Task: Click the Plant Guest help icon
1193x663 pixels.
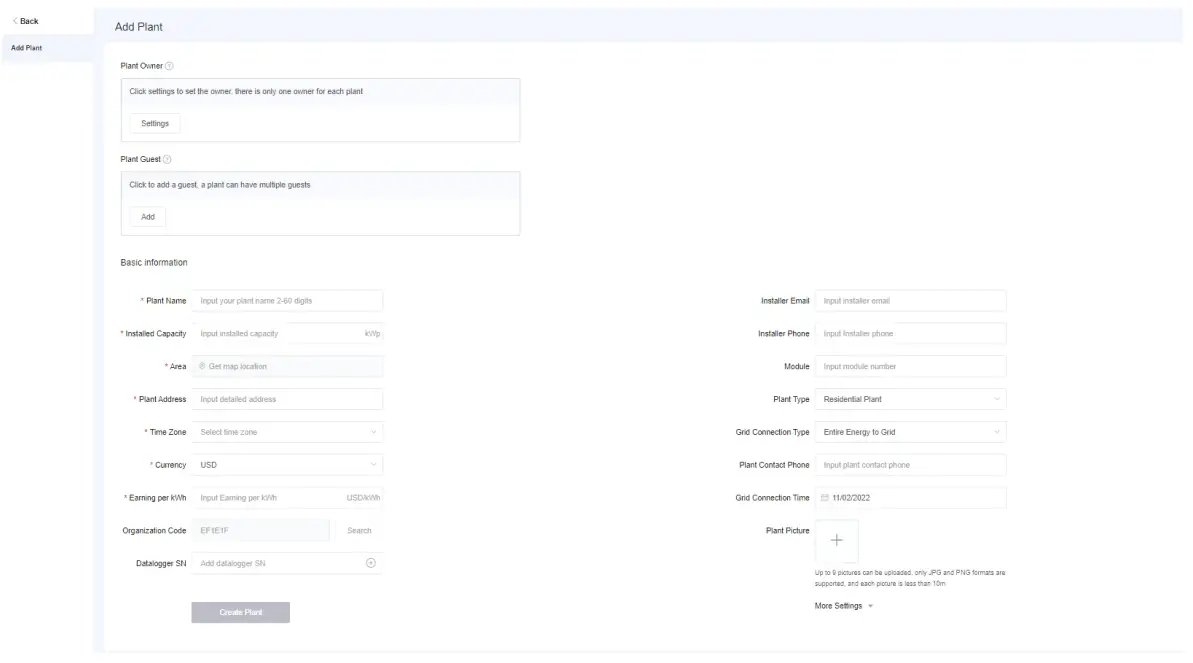Action: click(167, 159)
